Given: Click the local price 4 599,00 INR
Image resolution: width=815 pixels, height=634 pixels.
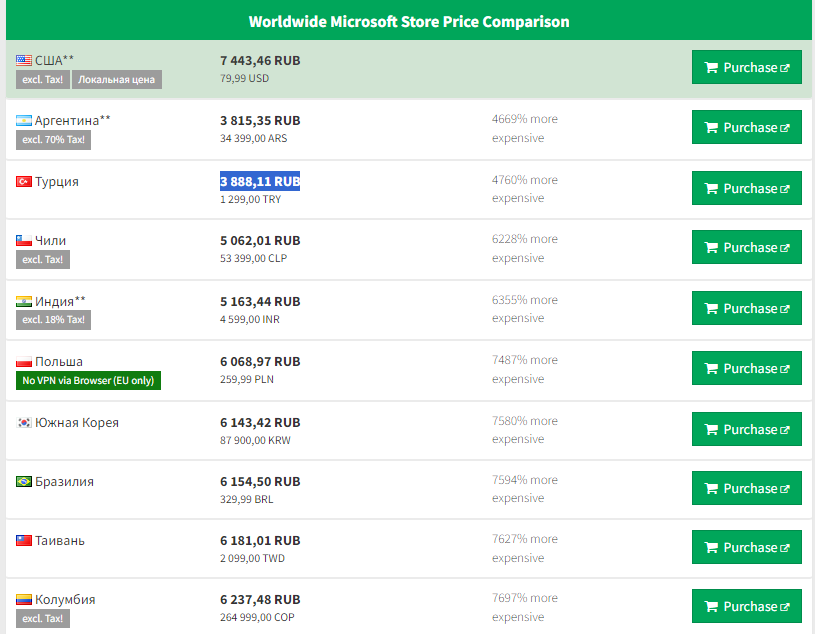Looking at the screenshot, I should [x=249, y=319].
